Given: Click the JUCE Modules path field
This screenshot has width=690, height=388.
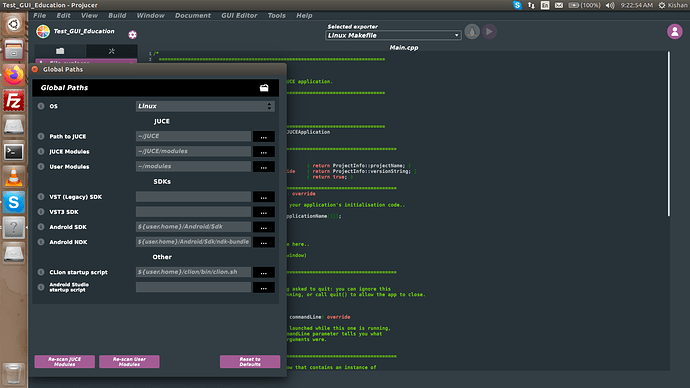Looking at the screenshot, I should click(x=193, y=151).
